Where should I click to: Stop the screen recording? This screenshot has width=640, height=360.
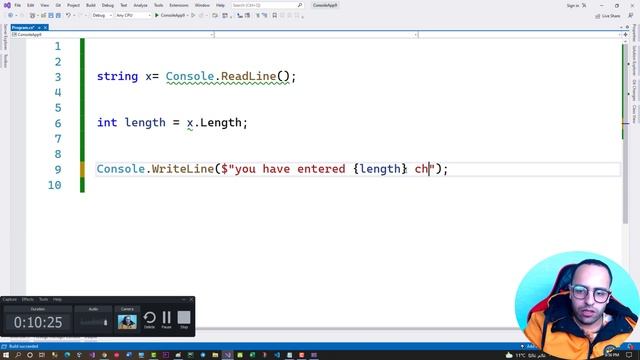point(184,320)
